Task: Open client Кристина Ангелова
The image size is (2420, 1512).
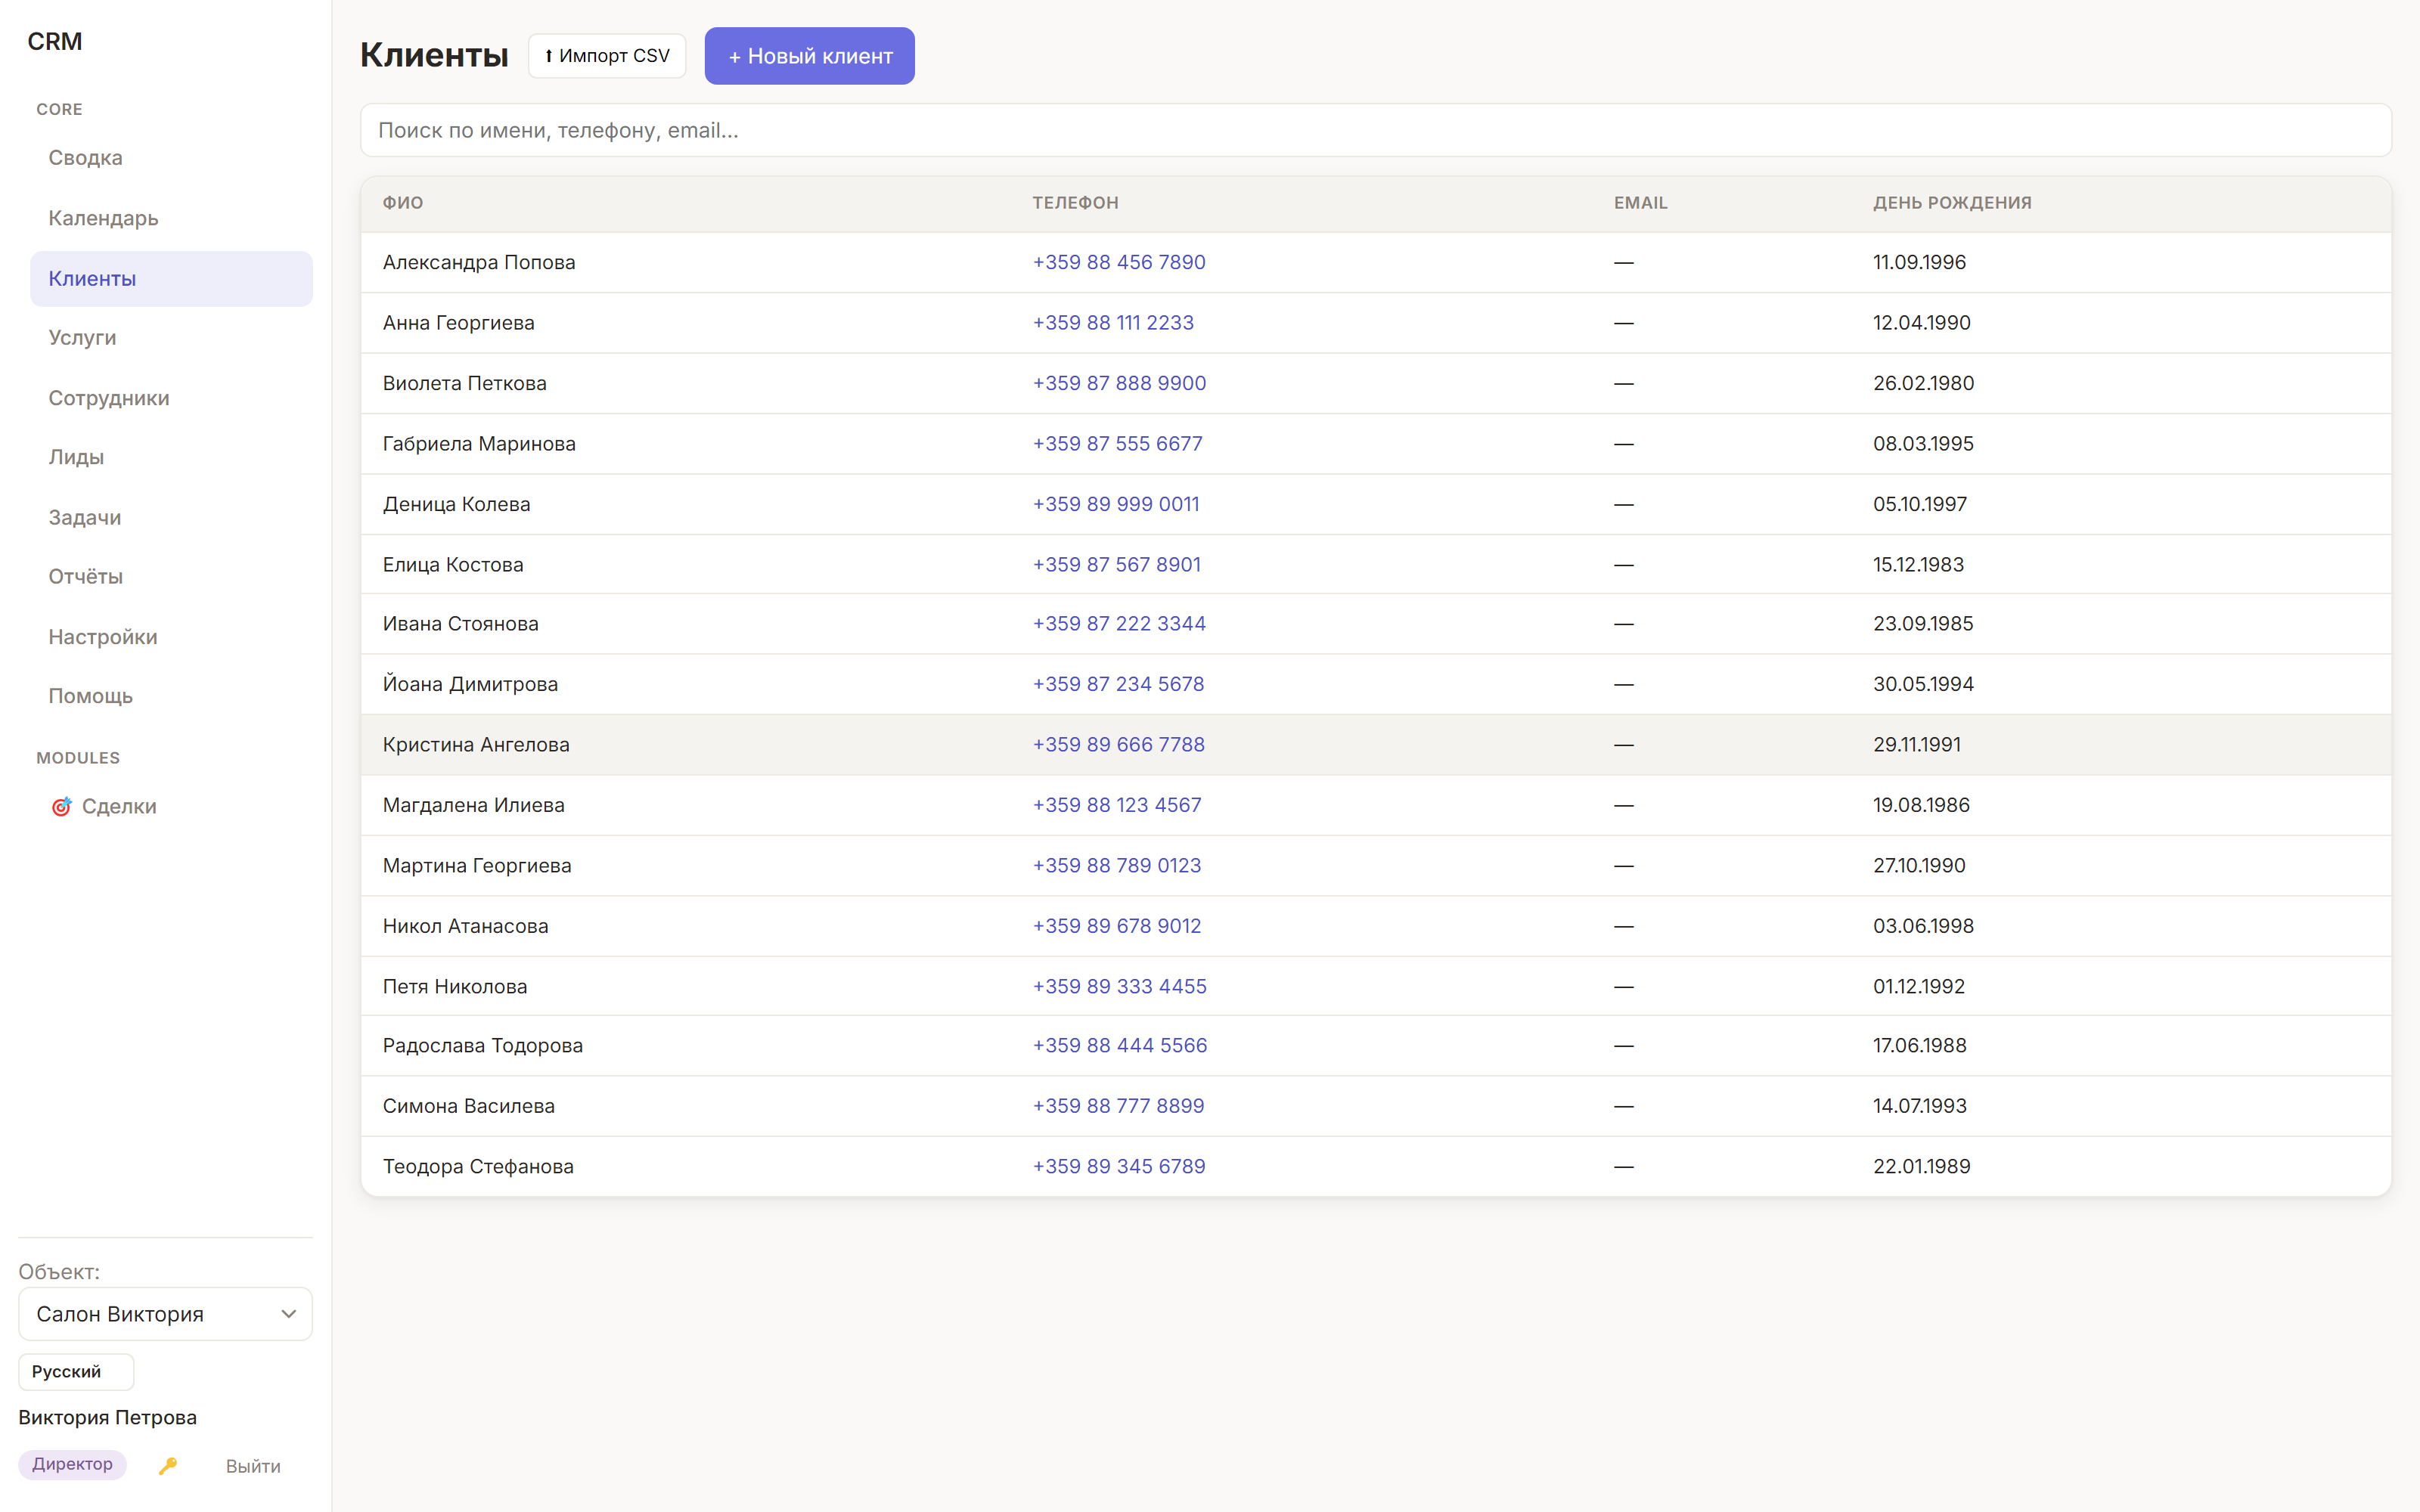Action: tap(476, 744)
